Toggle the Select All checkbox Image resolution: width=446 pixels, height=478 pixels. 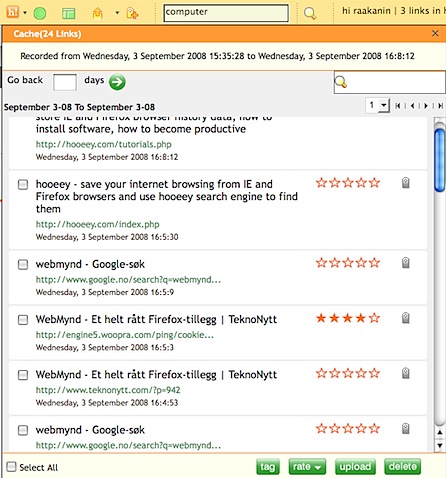click(11, 466)
